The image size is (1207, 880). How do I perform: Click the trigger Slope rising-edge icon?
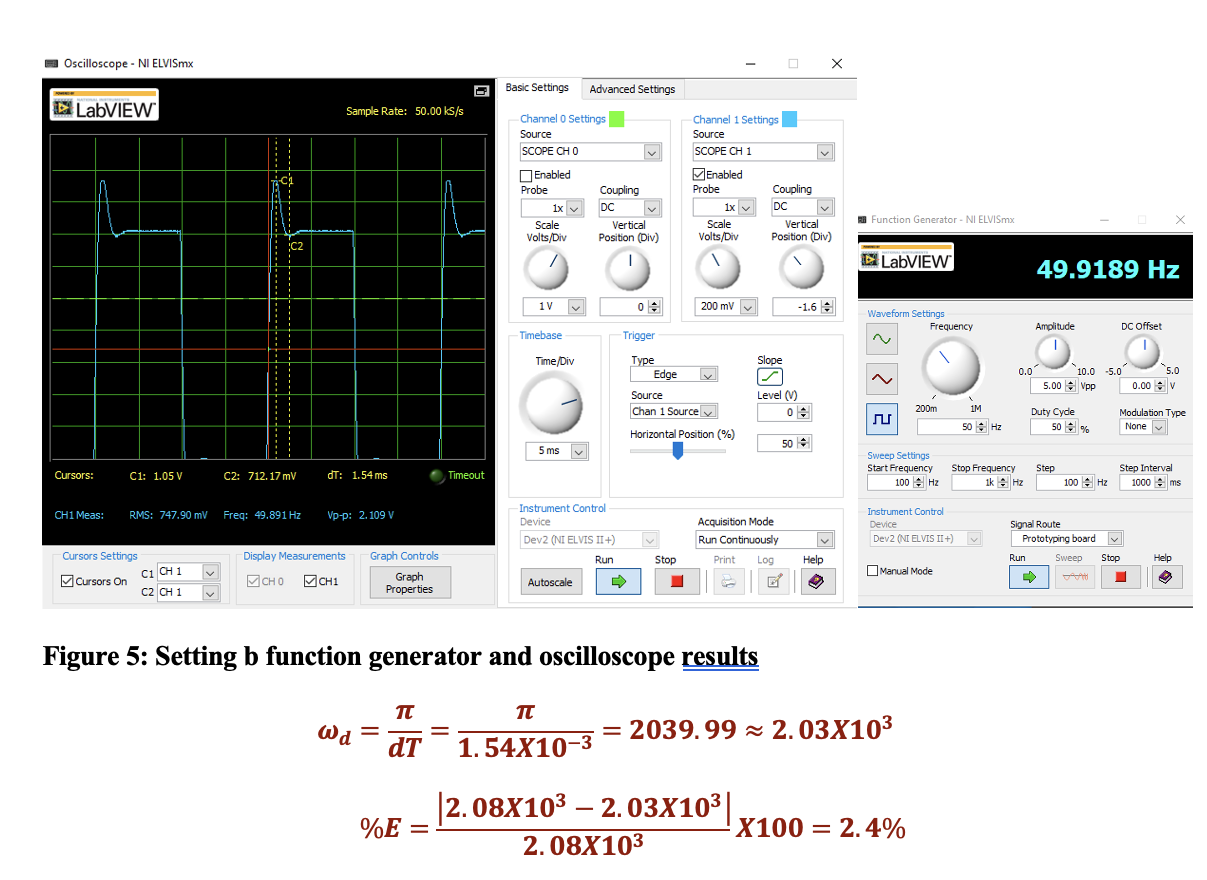coord(770,376)
